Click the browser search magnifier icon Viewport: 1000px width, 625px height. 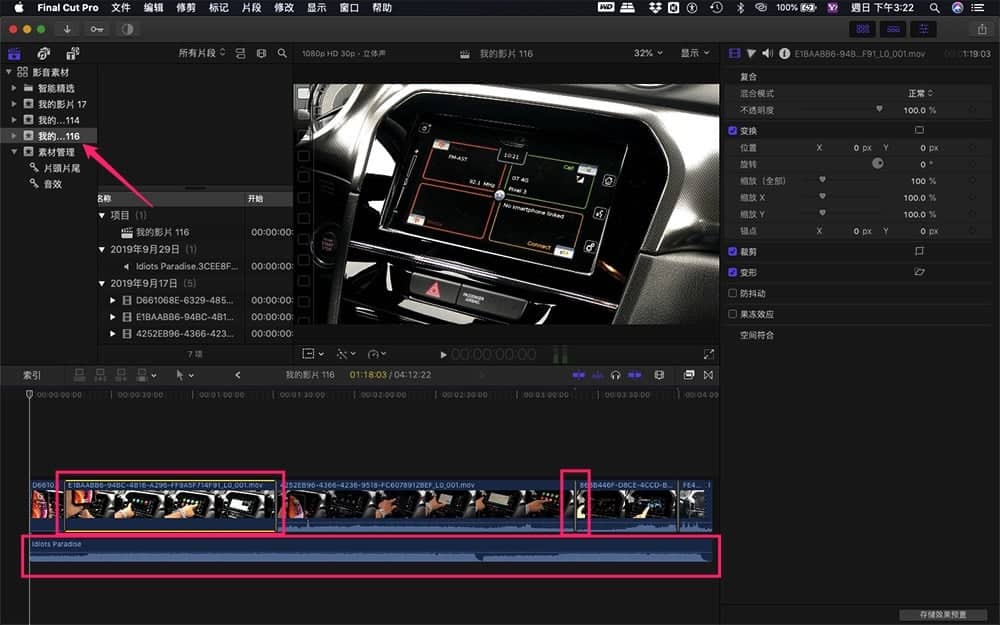point(282,54)
